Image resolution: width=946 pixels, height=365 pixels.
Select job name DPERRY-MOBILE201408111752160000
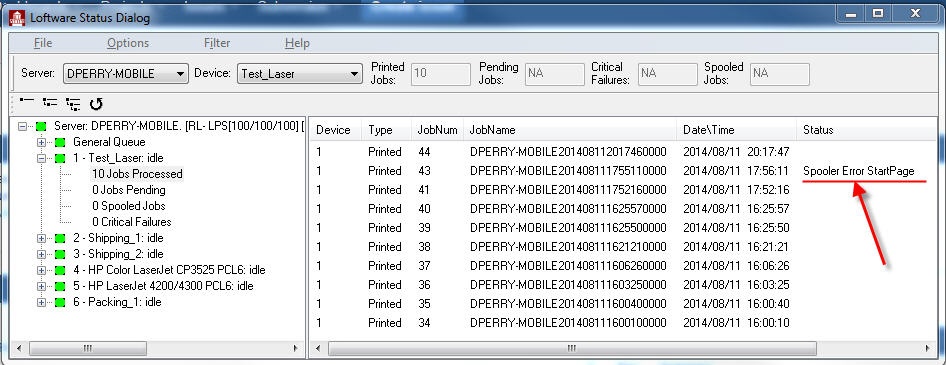coord(568,190)
